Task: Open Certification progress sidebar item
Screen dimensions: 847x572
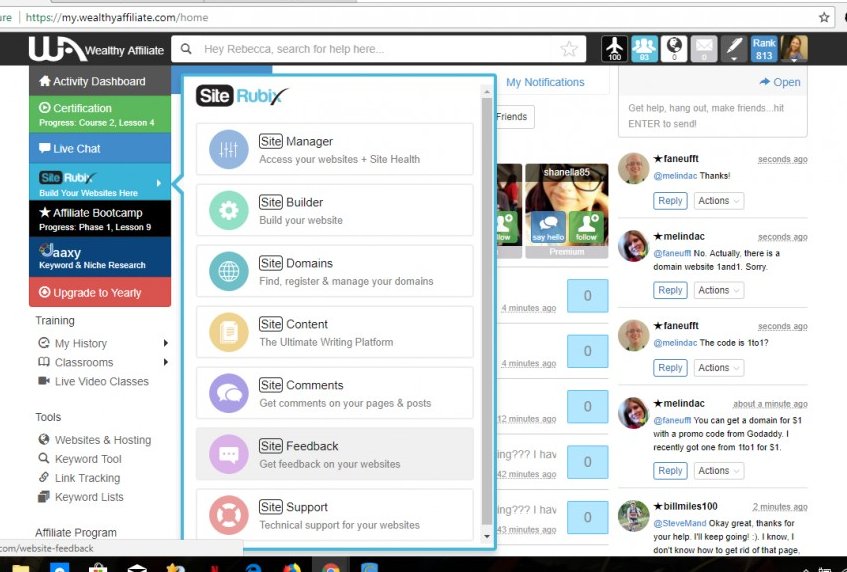Action: (x=100, y=115)
